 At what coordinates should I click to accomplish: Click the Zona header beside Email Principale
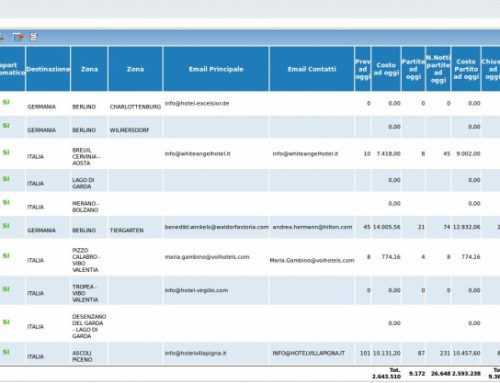(x=135, y=69)
